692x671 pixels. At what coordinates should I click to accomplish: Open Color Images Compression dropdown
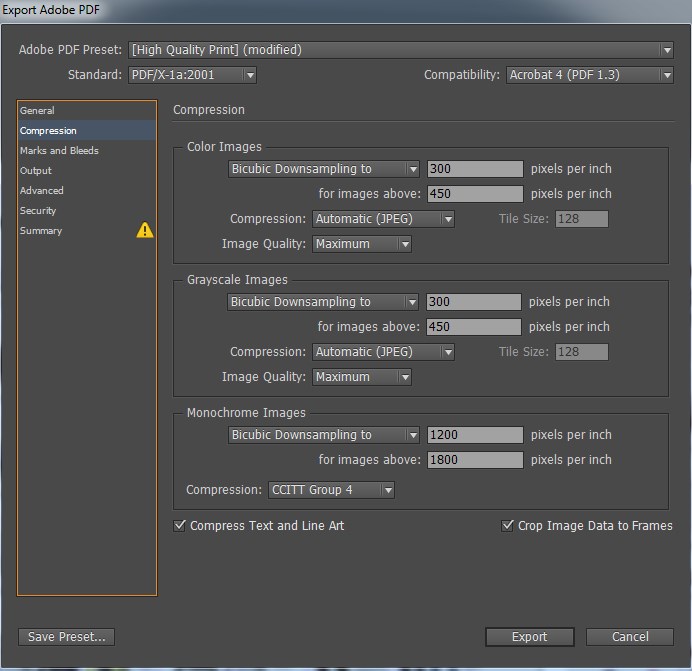tap(383, 219)
